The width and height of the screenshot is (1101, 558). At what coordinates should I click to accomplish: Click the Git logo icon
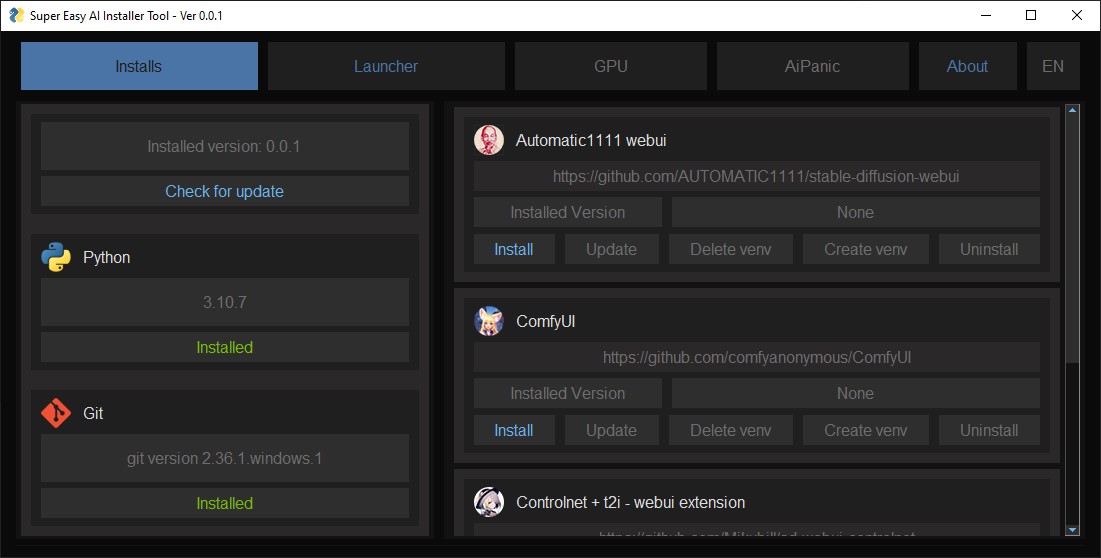tap(56, 413)
